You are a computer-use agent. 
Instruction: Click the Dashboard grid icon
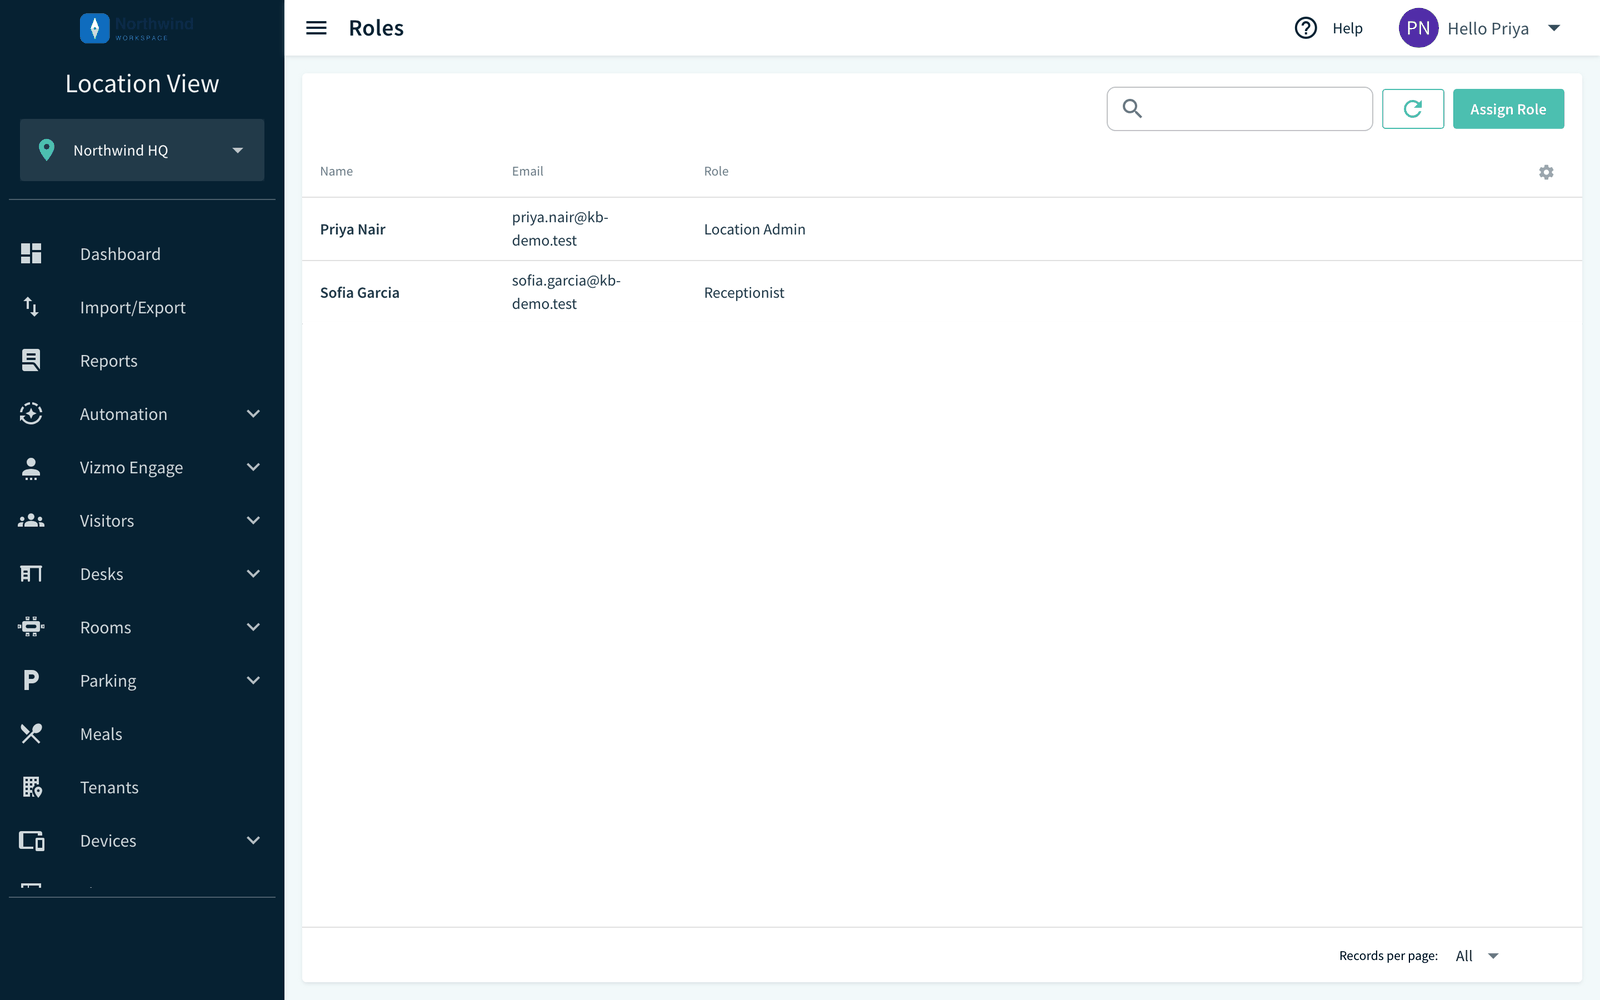[31, 254]
